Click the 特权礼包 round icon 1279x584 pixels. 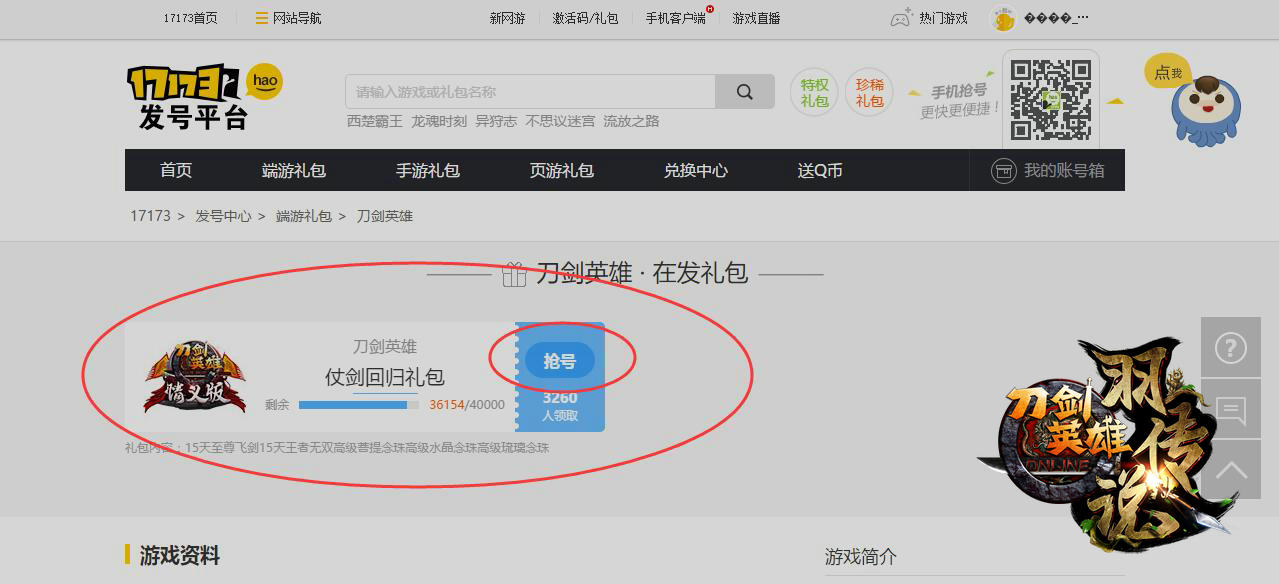[x=814, y=93]
